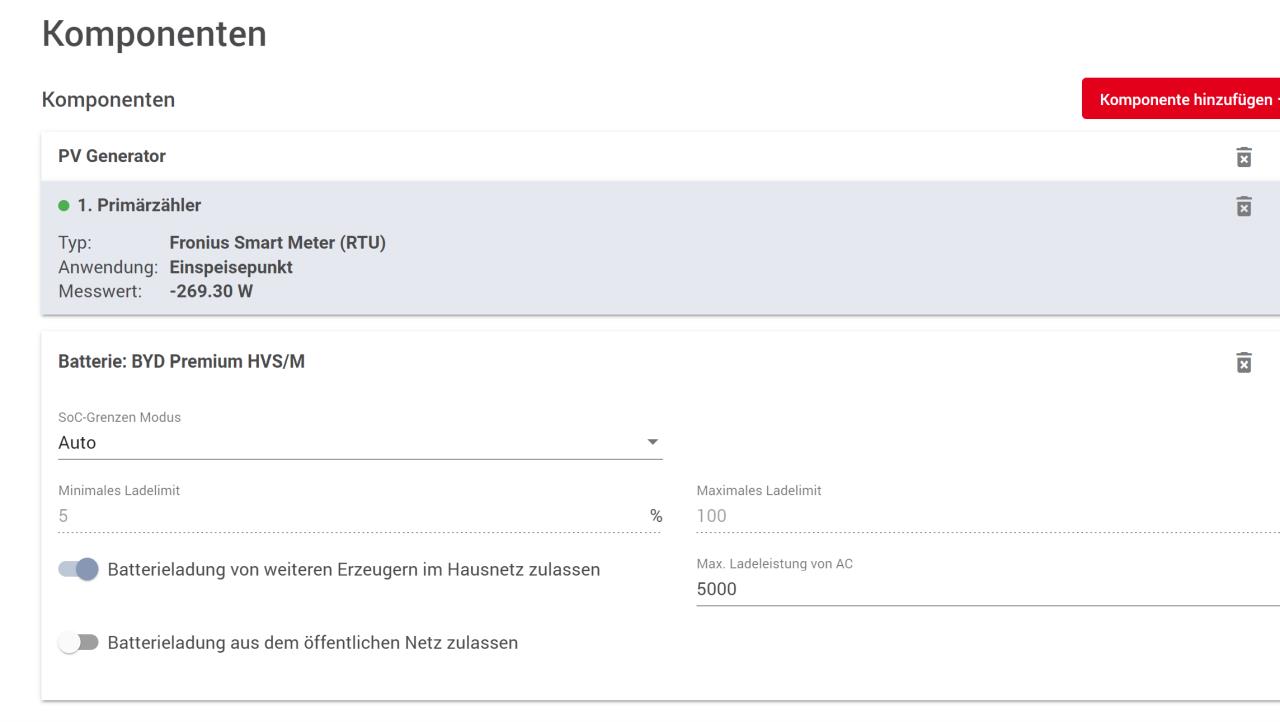Open the SoC-Grenzen Modus dropdown
Image resolution: width=1280 pixels, height=722 pixels.
point(360,442)
